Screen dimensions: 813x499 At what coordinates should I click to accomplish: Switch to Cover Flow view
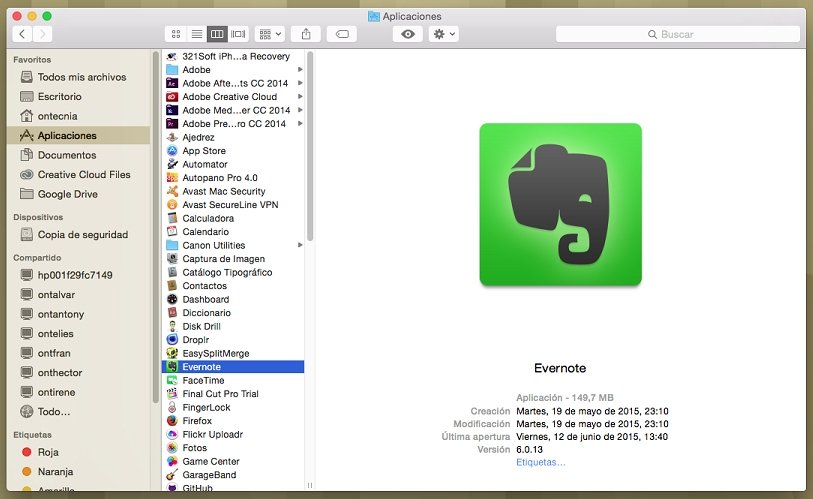238,34
